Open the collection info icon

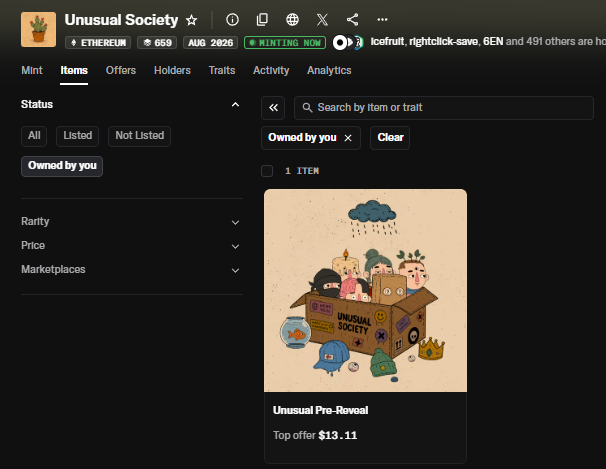click(x=232, y=19)
